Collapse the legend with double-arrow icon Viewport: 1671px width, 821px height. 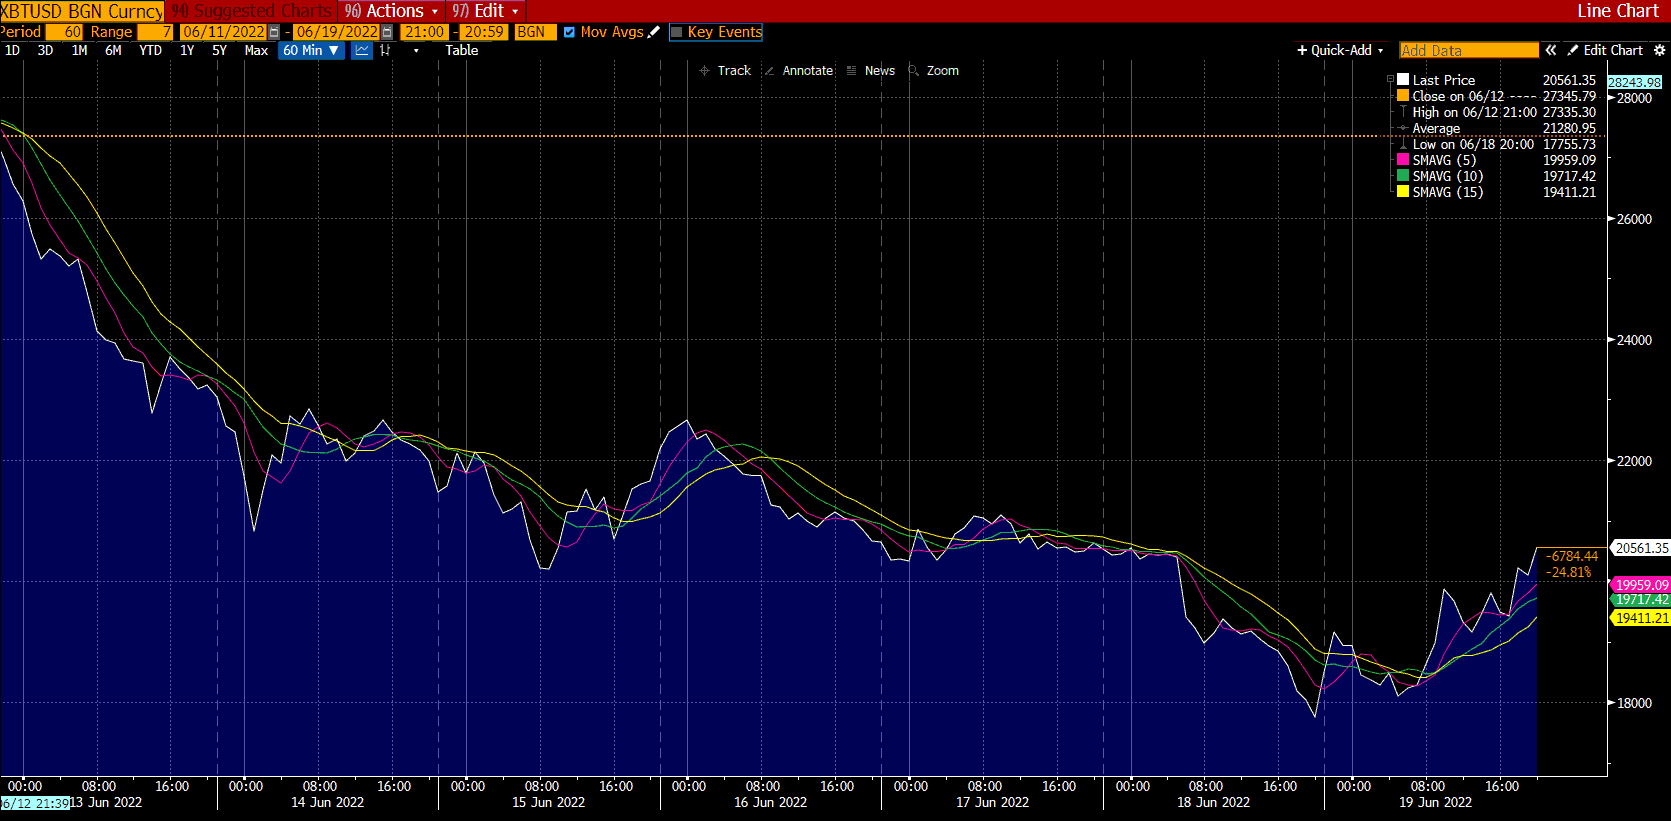coord(1550,50)
